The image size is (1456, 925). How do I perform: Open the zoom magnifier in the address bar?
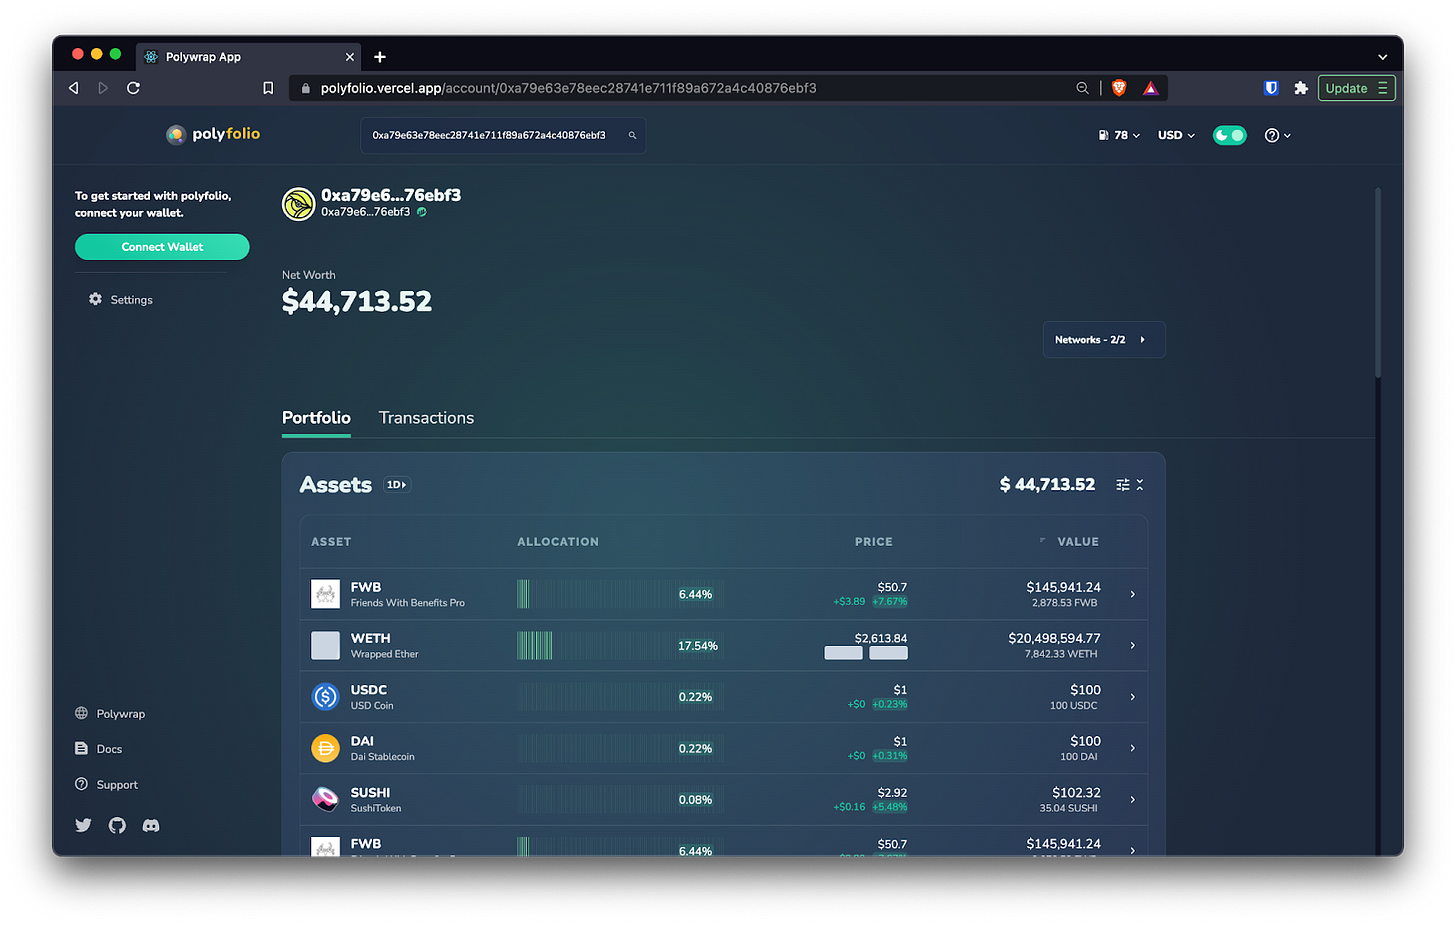click(1082, 88)
